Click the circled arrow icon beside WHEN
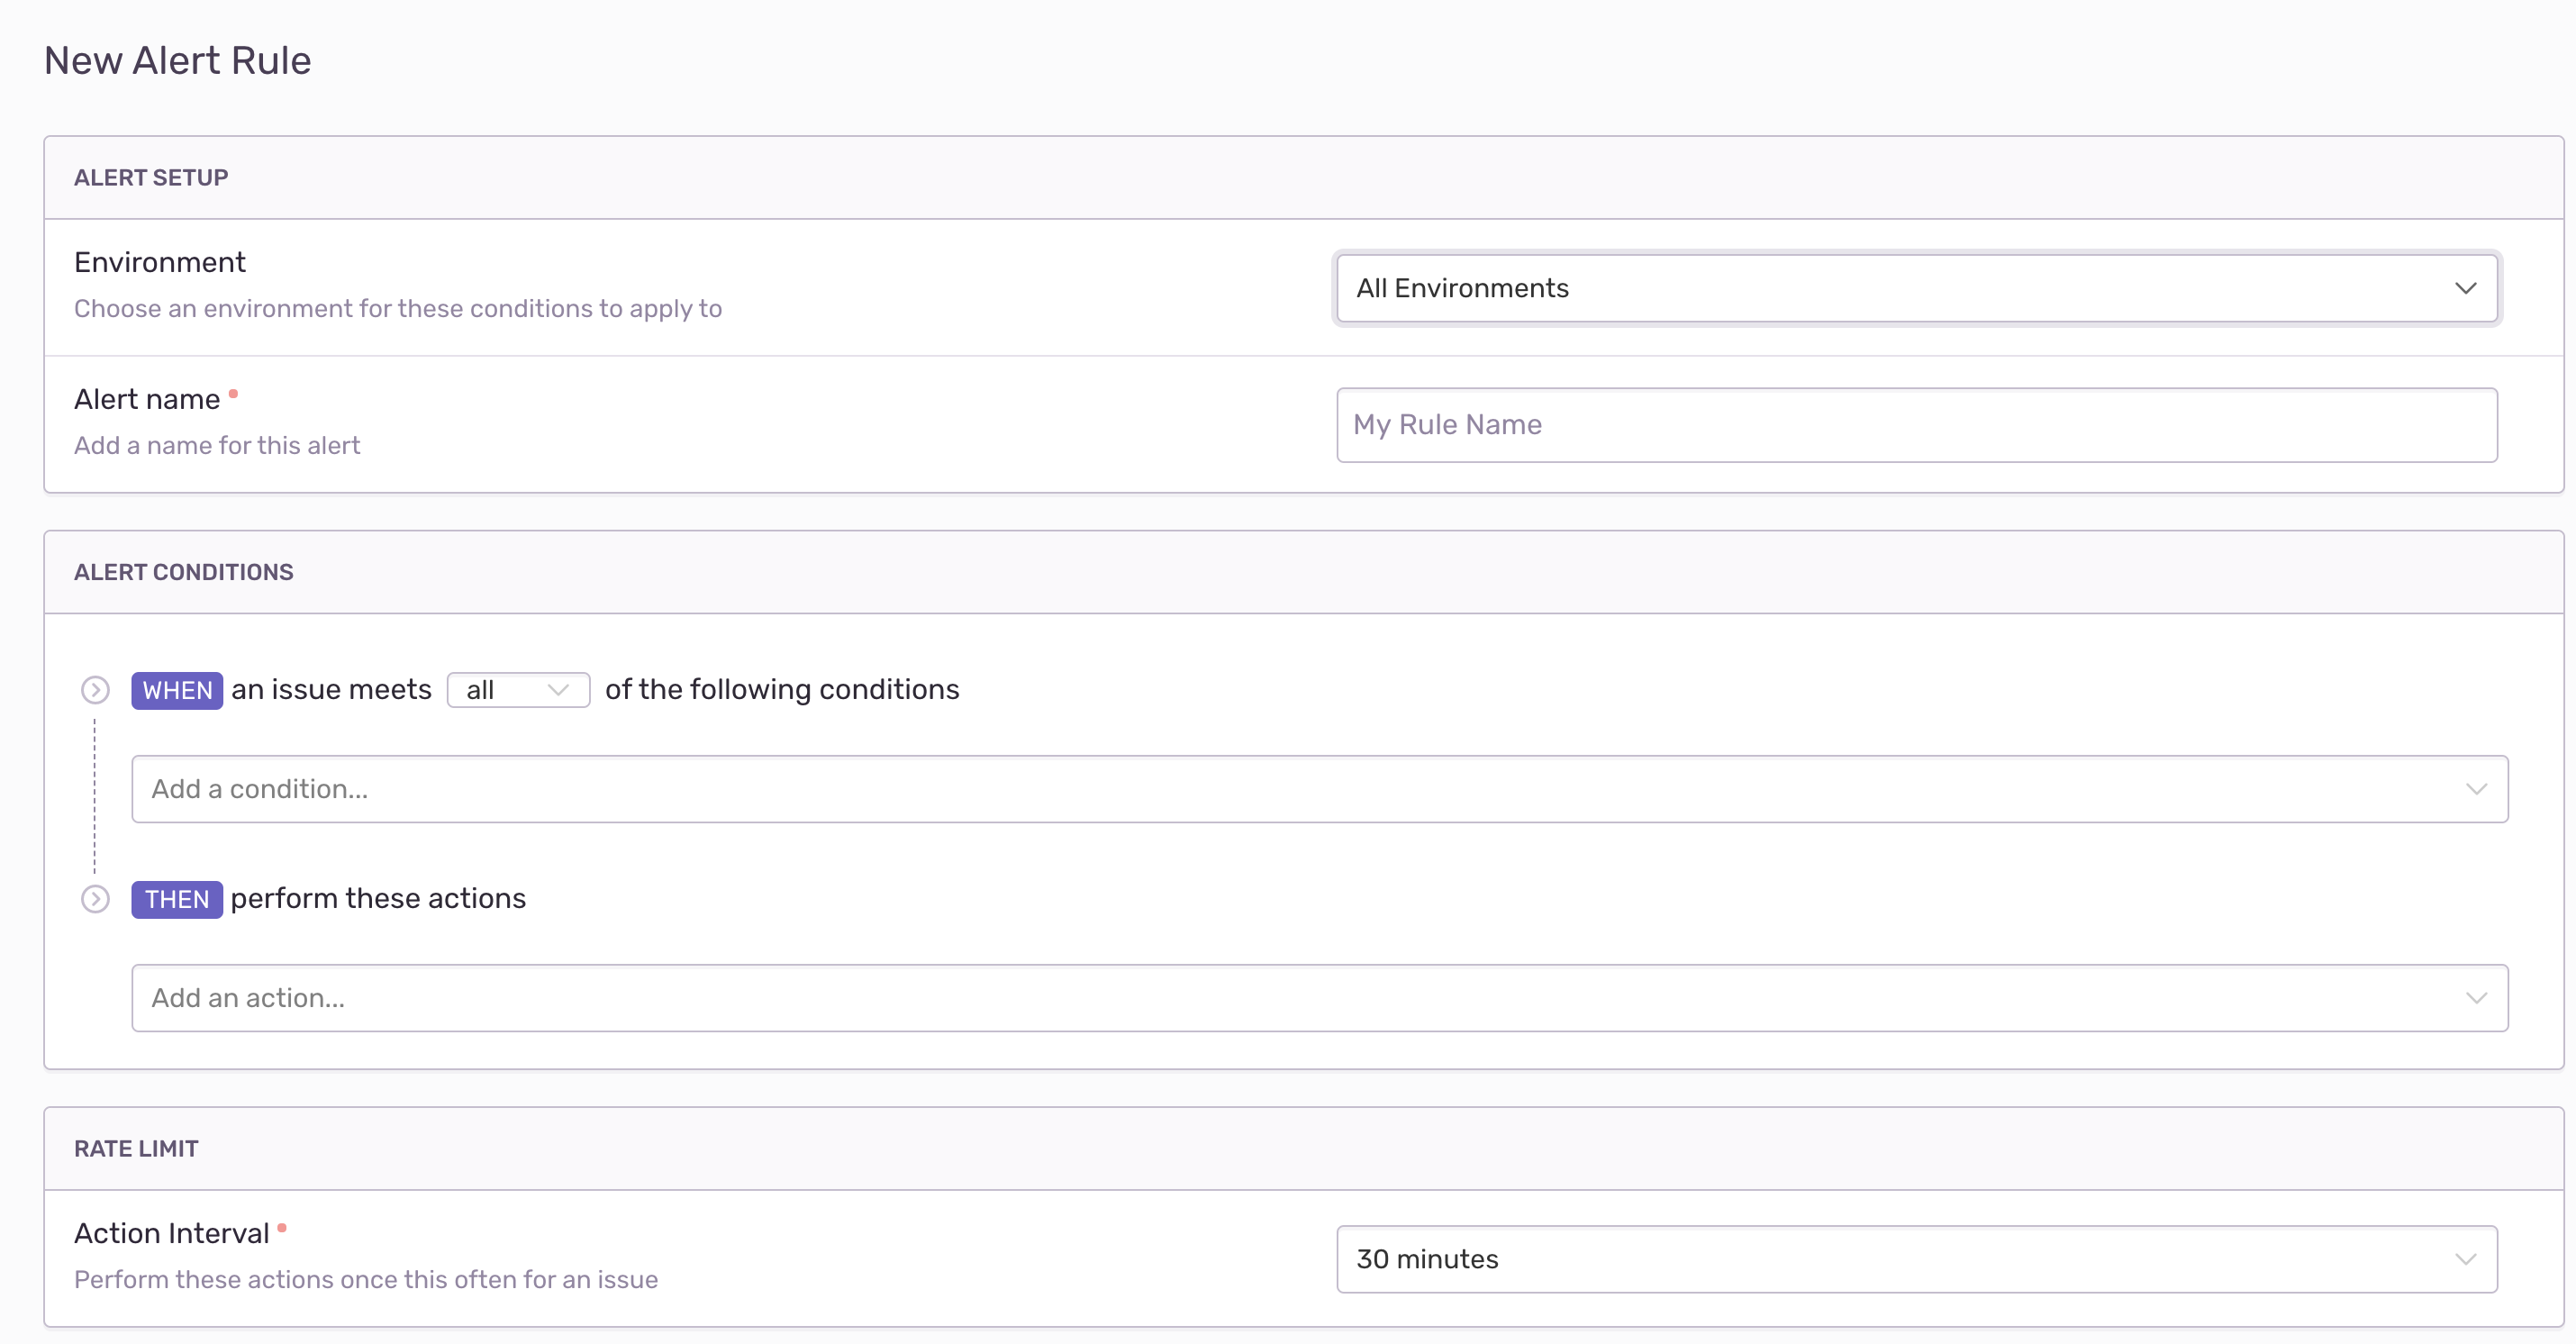 [95, 690]
